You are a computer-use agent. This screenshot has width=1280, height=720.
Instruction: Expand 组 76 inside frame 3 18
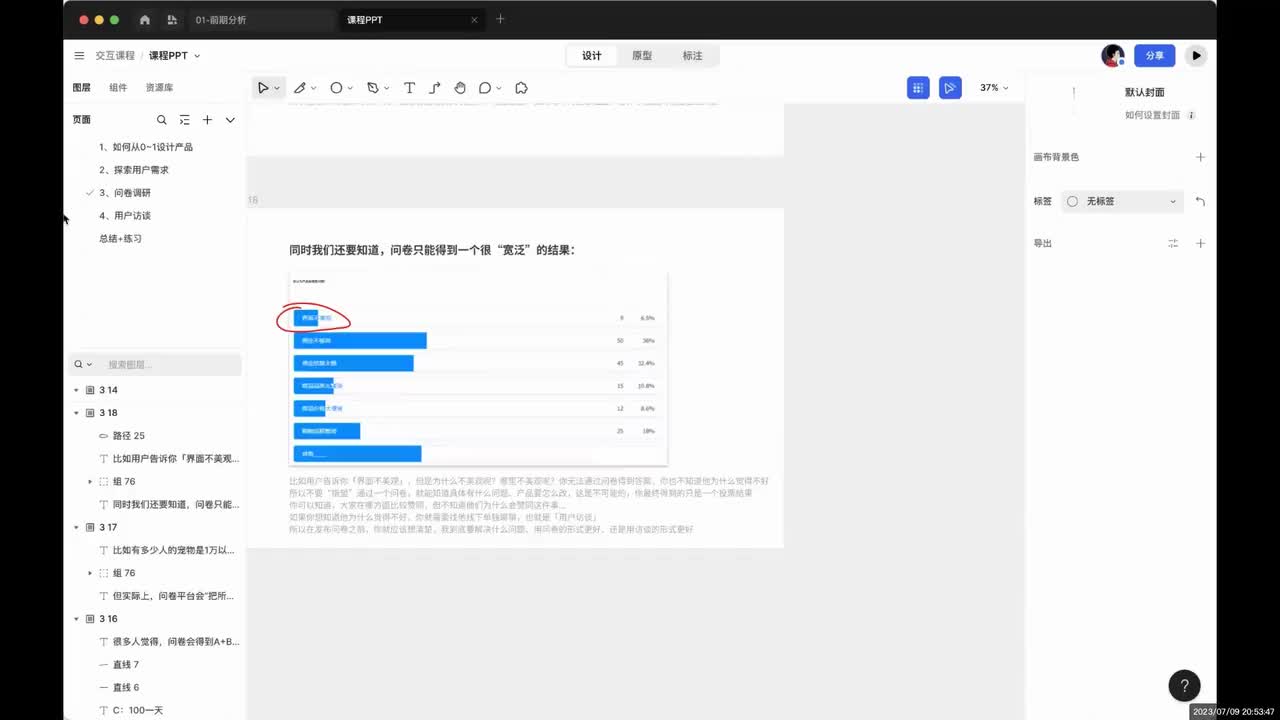click(x=90, y=482)
